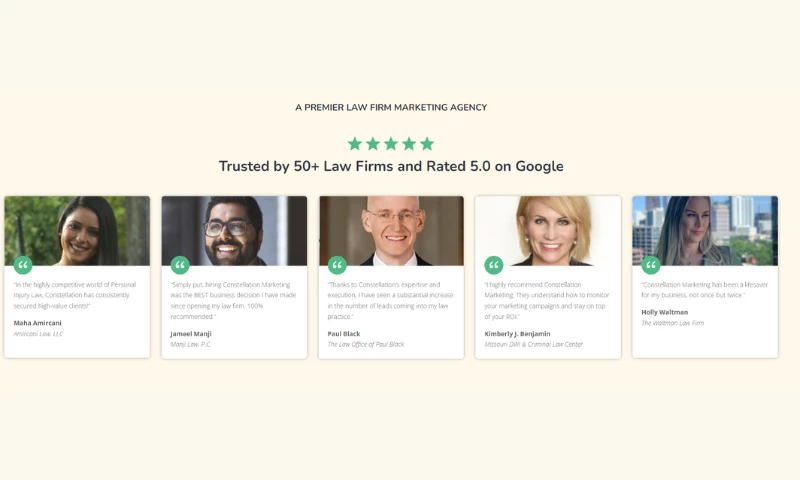Click The Law Office of Paul Black text
Viewport: 800px width, 480px height.
click(366, 345)
